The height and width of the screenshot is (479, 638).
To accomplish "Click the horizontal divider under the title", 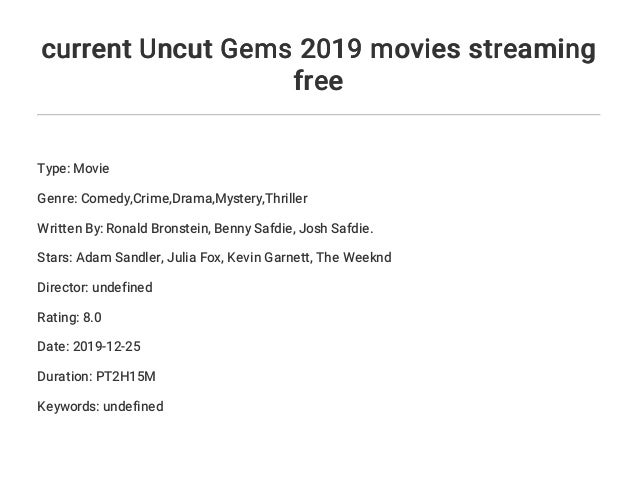I will [319, 115].
